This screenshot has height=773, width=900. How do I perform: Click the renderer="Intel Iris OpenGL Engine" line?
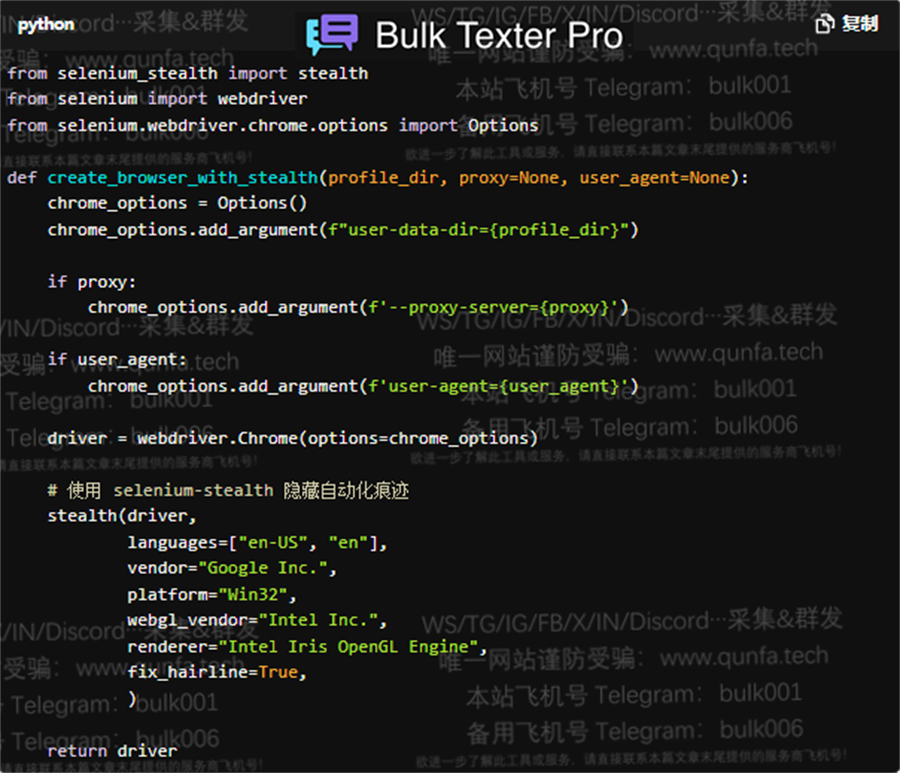coord(307,647)
